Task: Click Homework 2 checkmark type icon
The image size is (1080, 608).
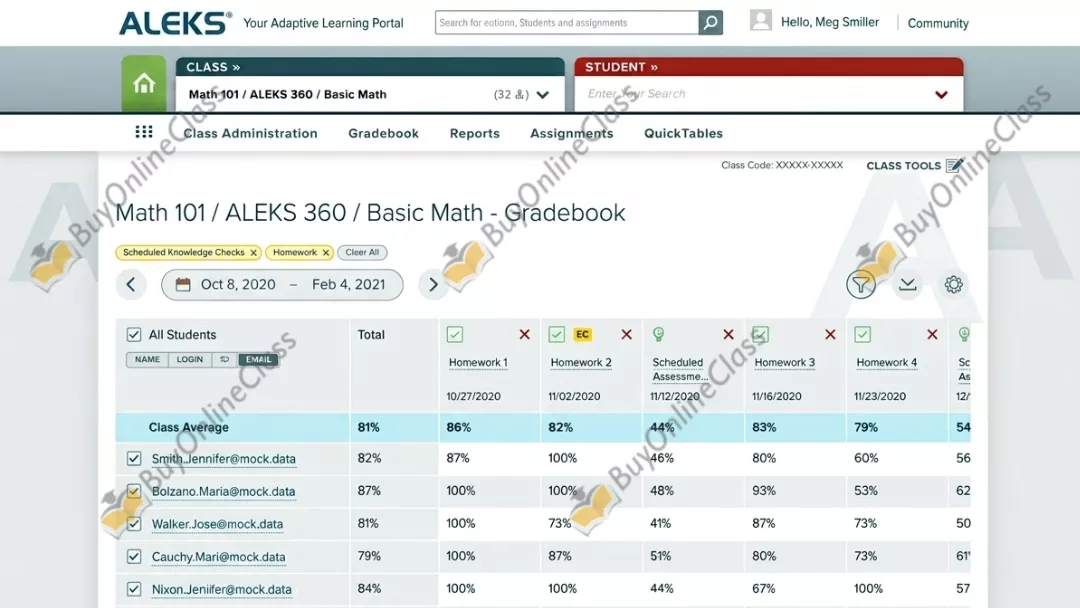Action: pyautogui.click(x=557, y=335)
